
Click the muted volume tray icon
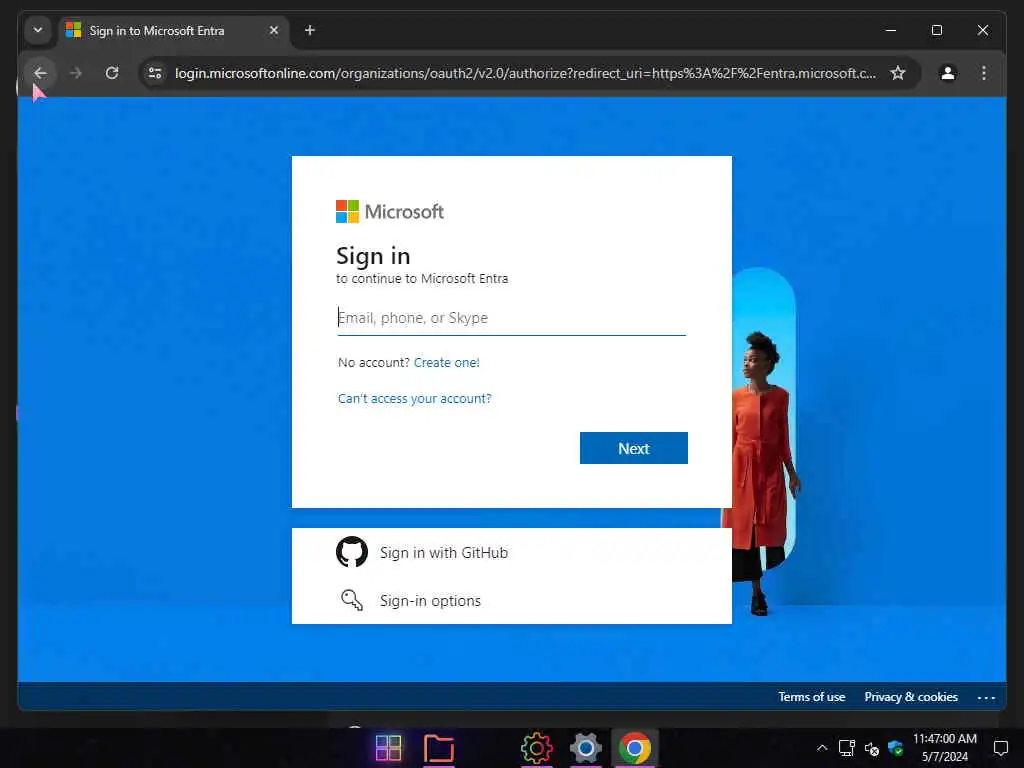tap(871, 748)
